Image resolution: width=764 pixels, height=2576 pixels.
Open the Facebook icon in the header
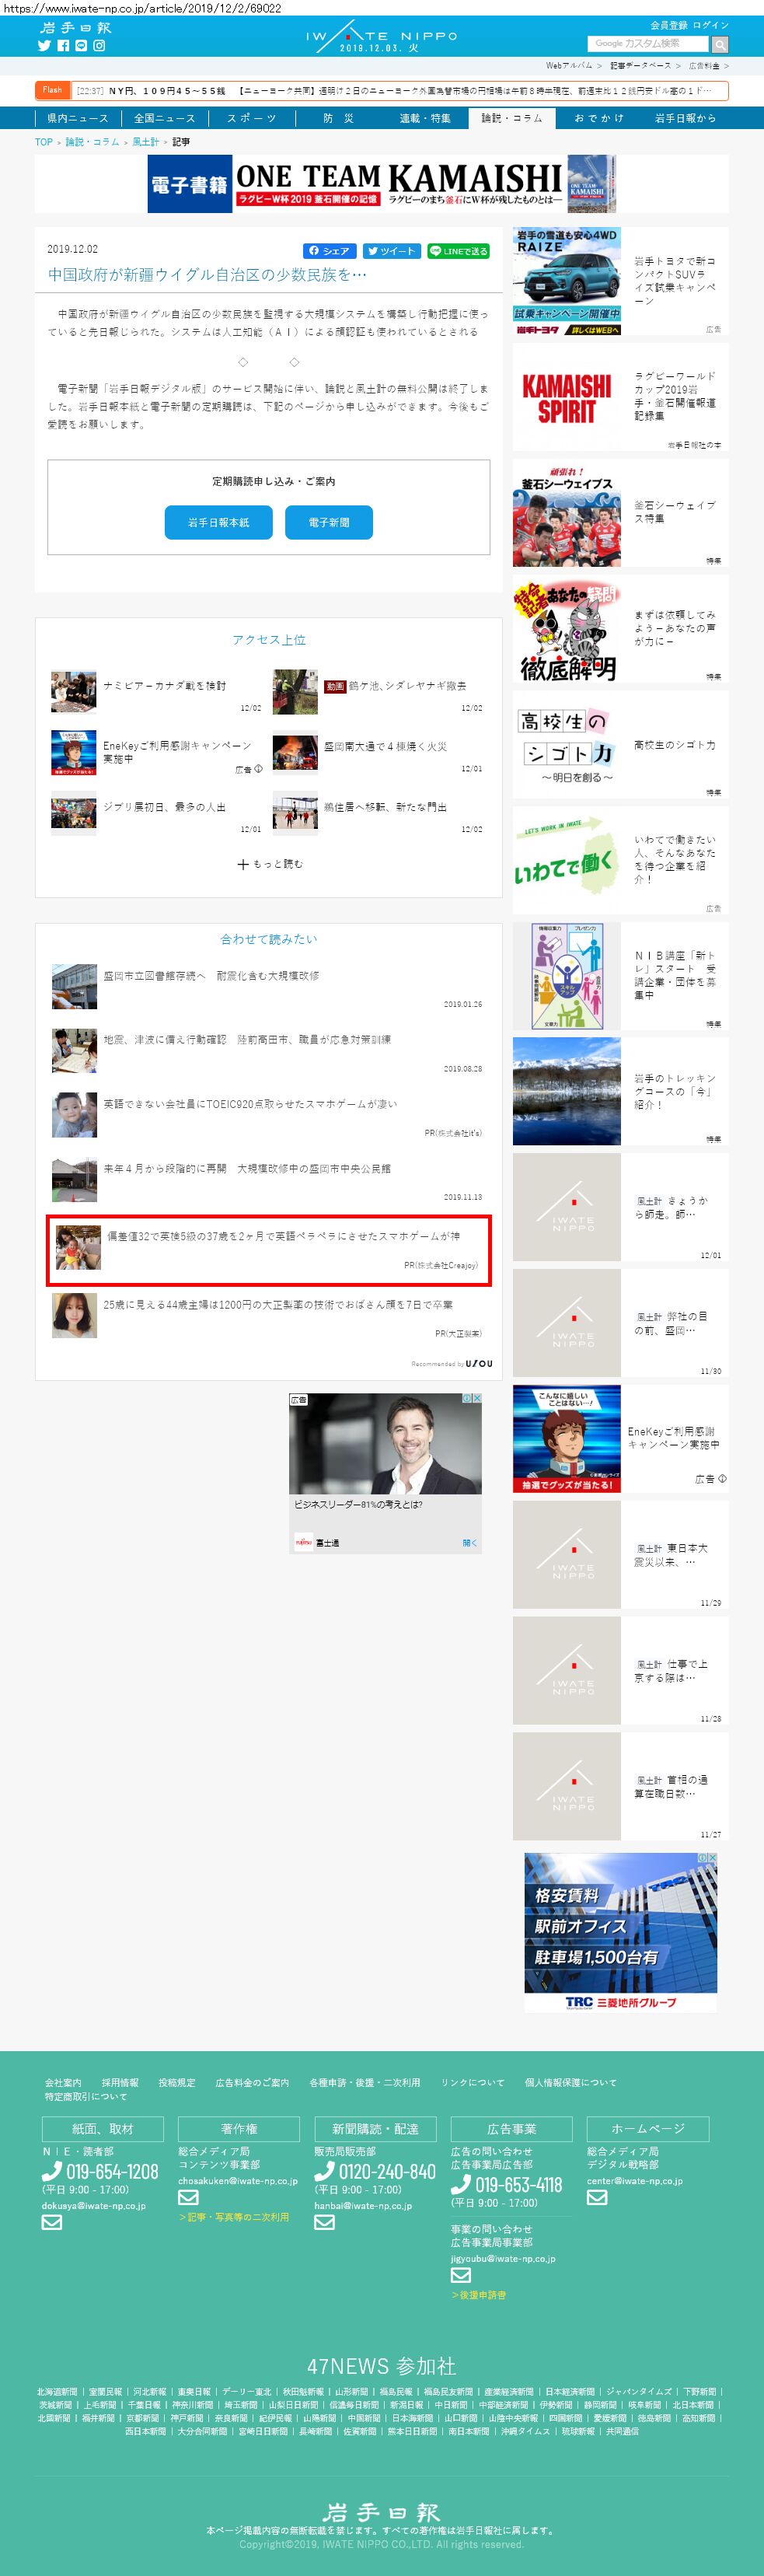pyautogui.click(x=63, y=46)
